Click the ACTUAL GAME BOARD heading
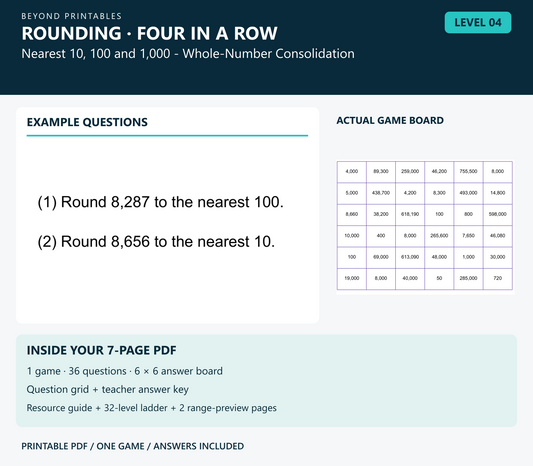 [390, 120]
